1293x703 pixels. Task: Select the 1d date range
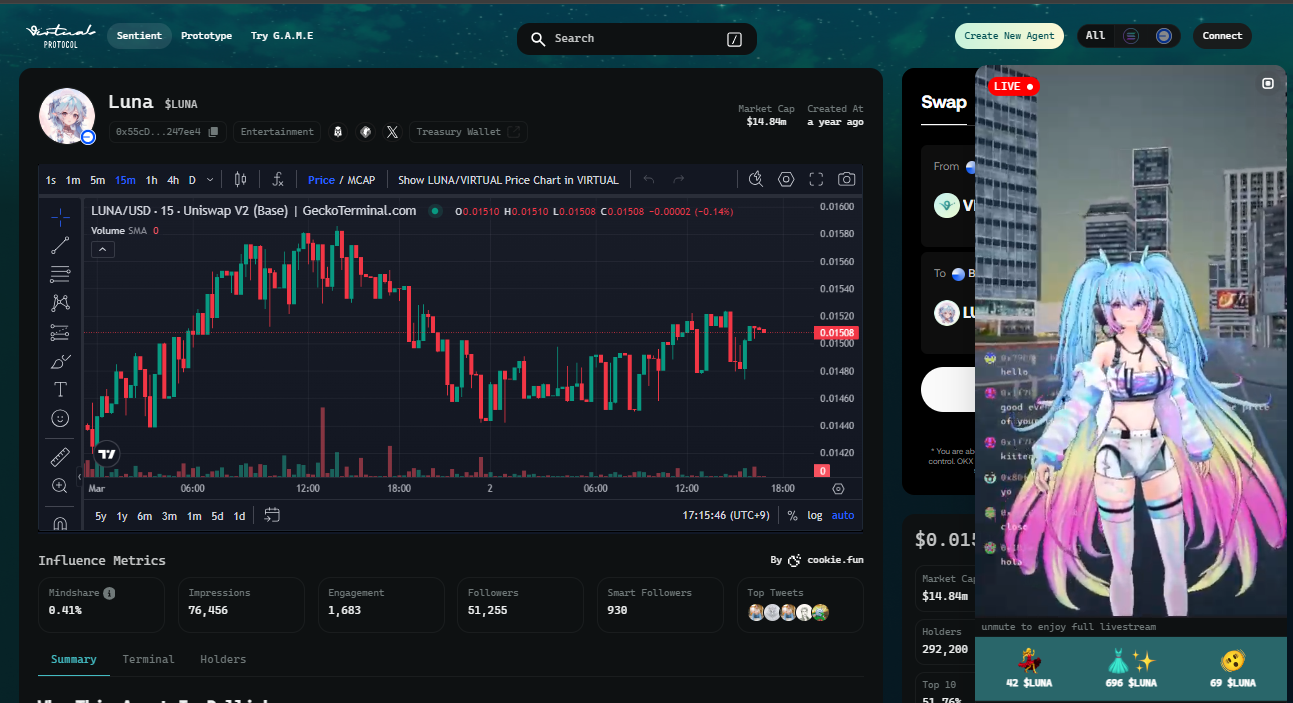[239, 516]
